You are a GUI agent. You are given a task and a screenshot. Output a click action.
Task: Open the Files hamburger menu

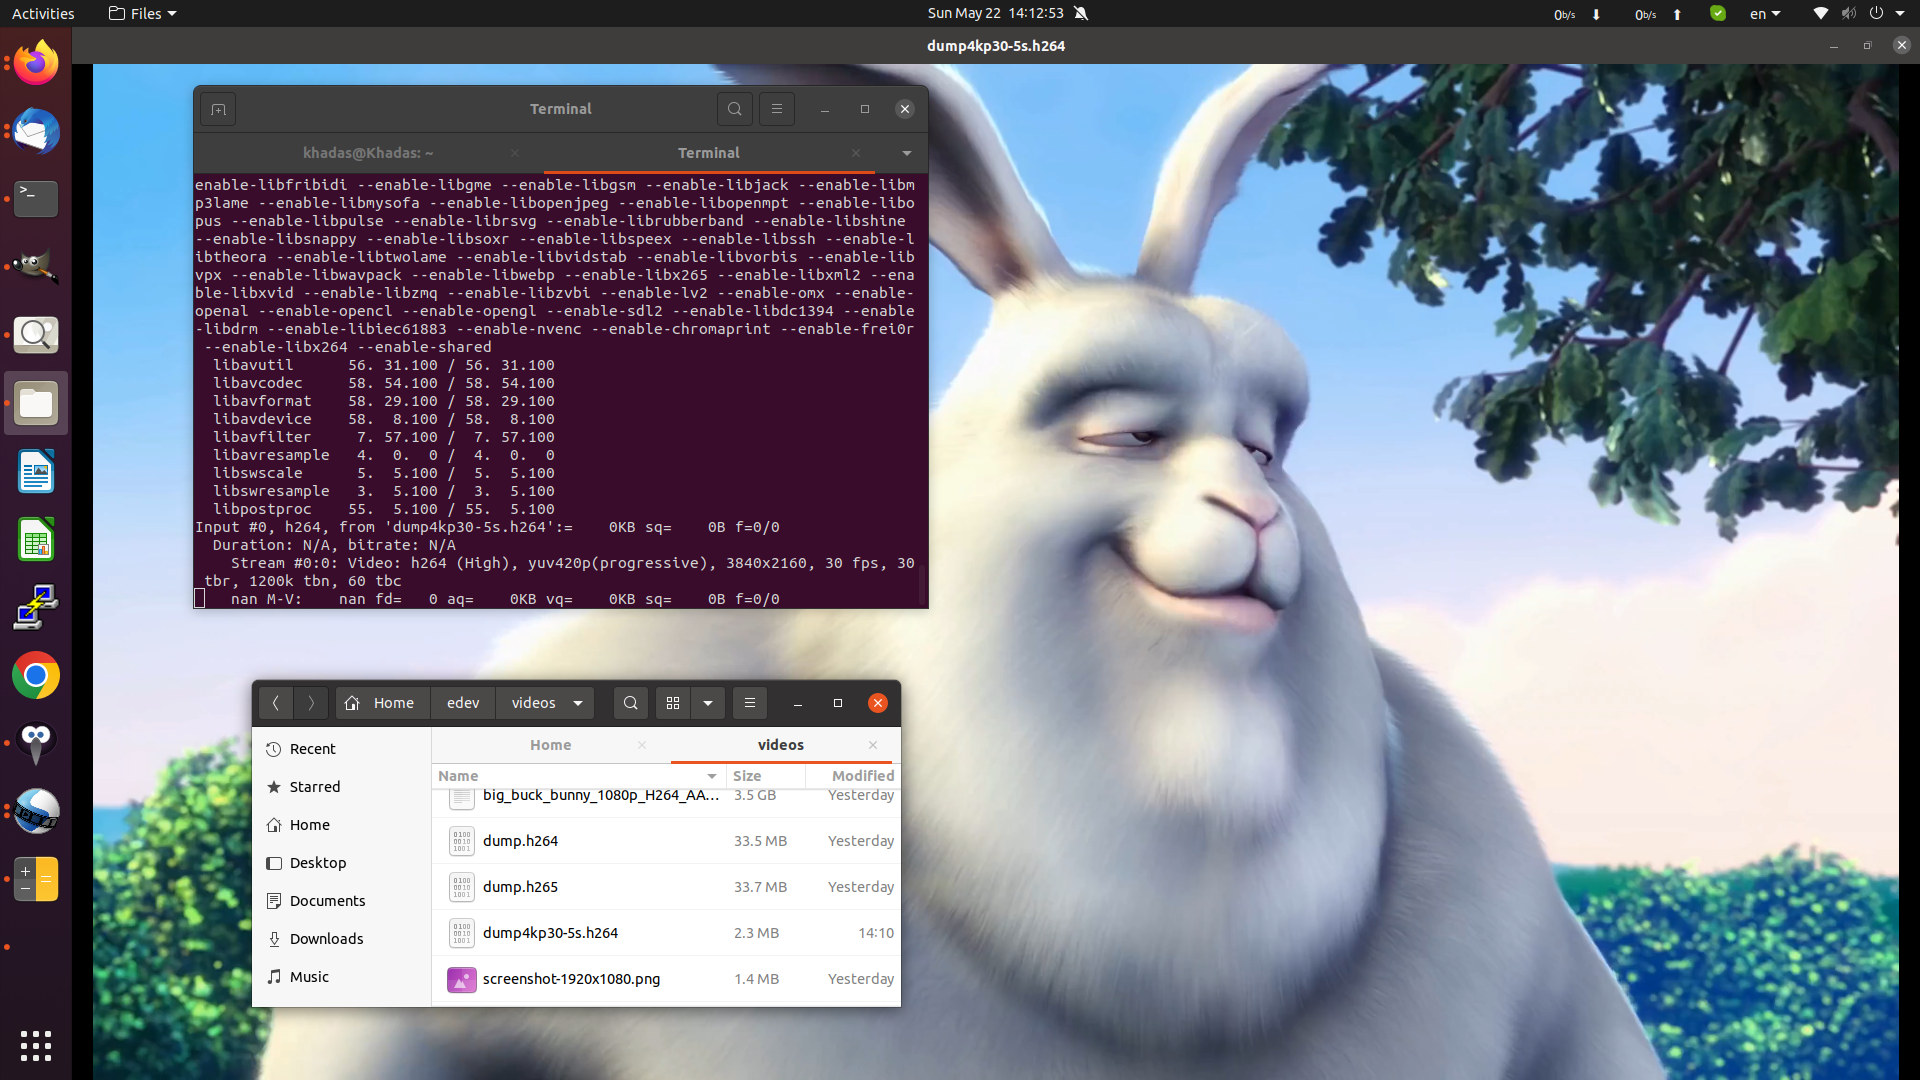(x=750, y=703)
